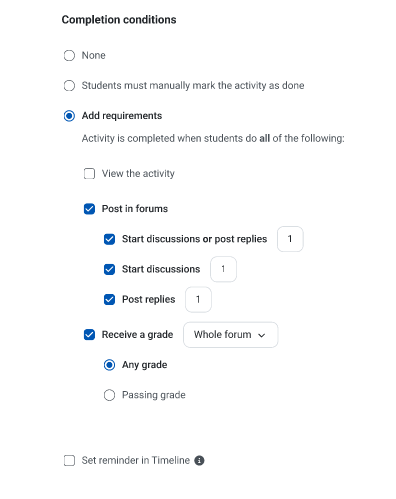Image resolution: width=396 pixels, height=499 pixels.
Task: Select the Any grade radio option
Action: [109, 365]
